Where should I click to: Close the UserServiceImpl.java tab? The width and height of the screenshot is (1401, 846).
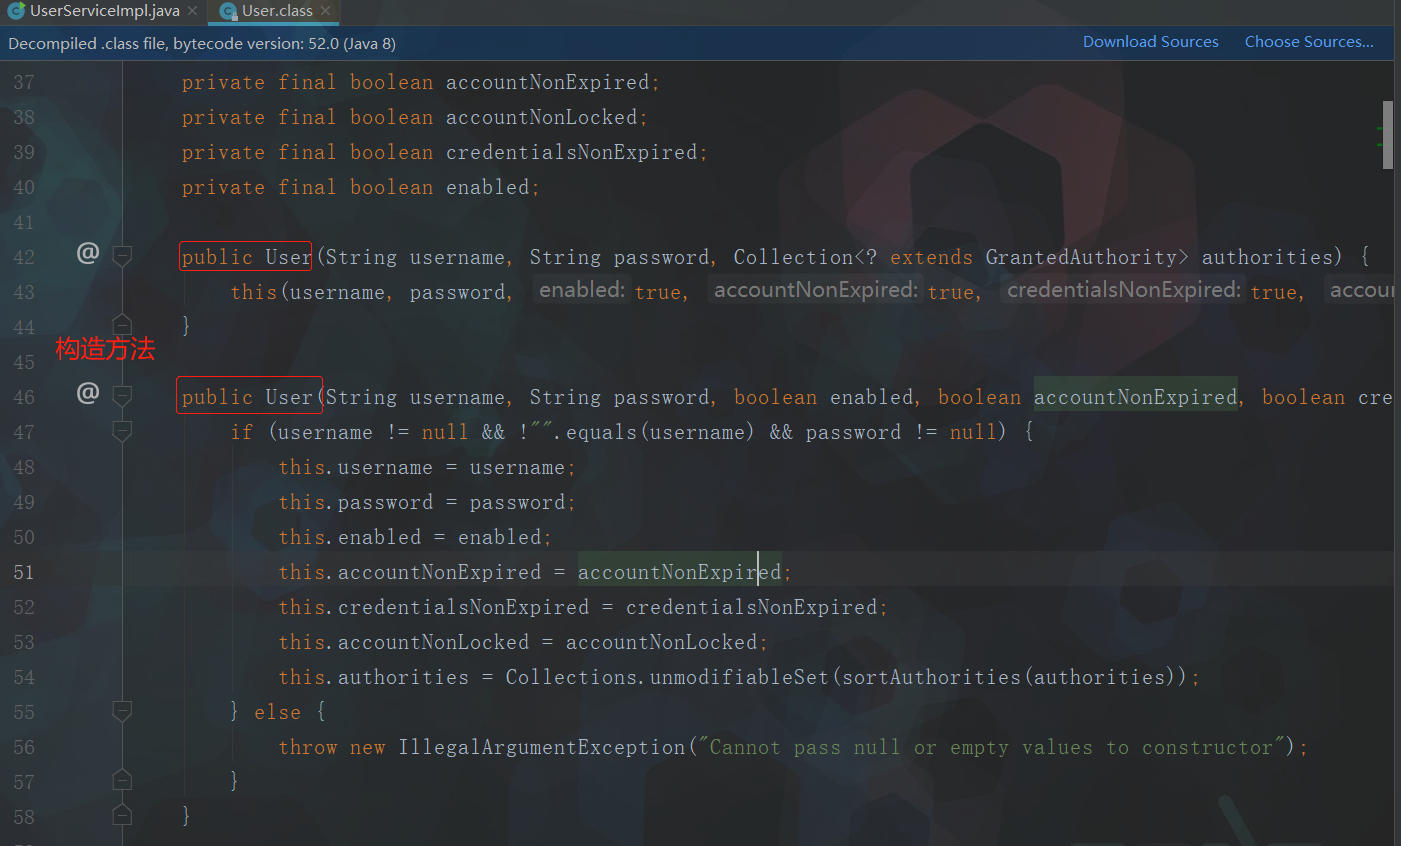click(192, 11)
